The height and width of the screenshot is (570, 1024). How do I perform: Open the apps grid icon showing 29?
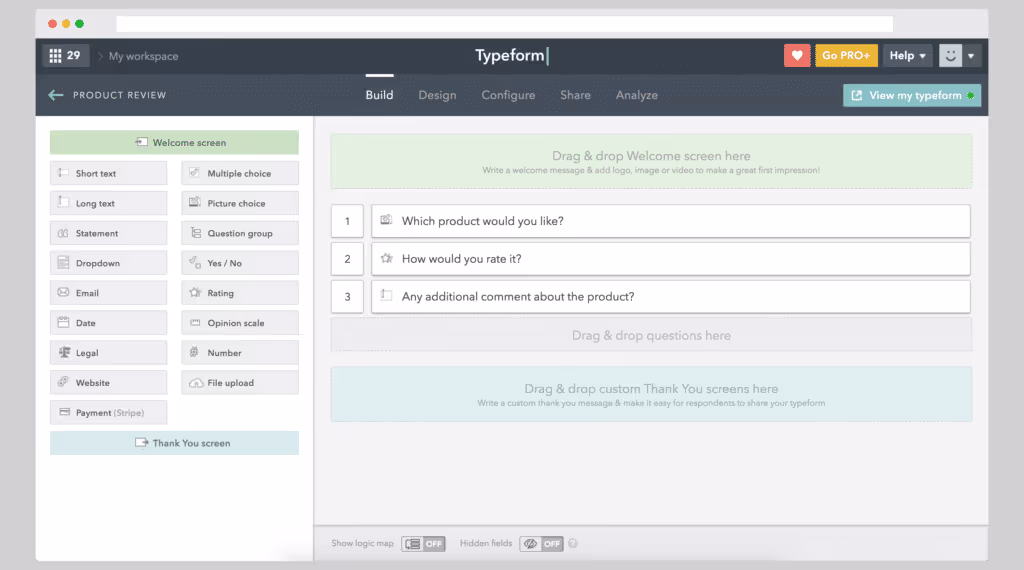coord(65,55)
